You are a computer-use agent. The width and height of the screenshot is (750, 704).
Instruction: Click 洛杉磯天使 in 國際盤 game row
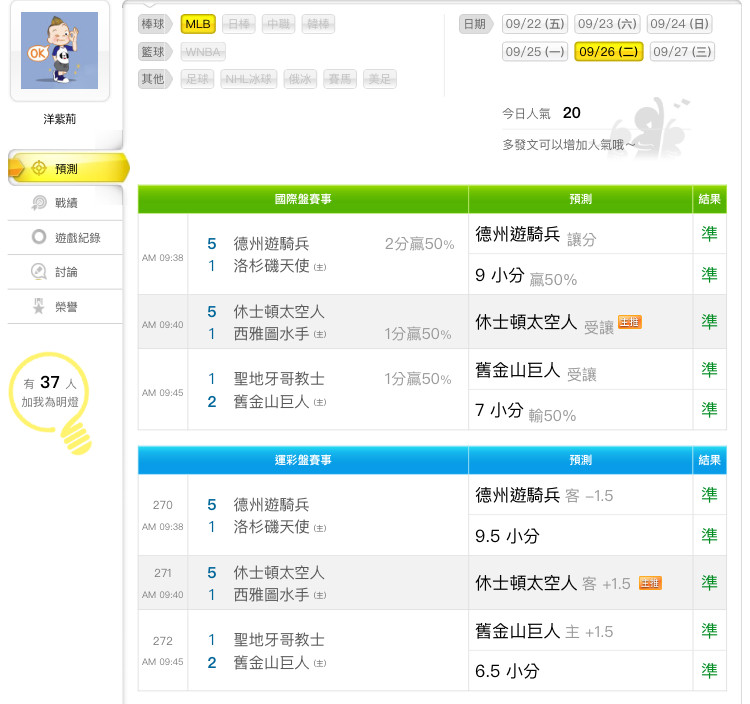point(271,265)
